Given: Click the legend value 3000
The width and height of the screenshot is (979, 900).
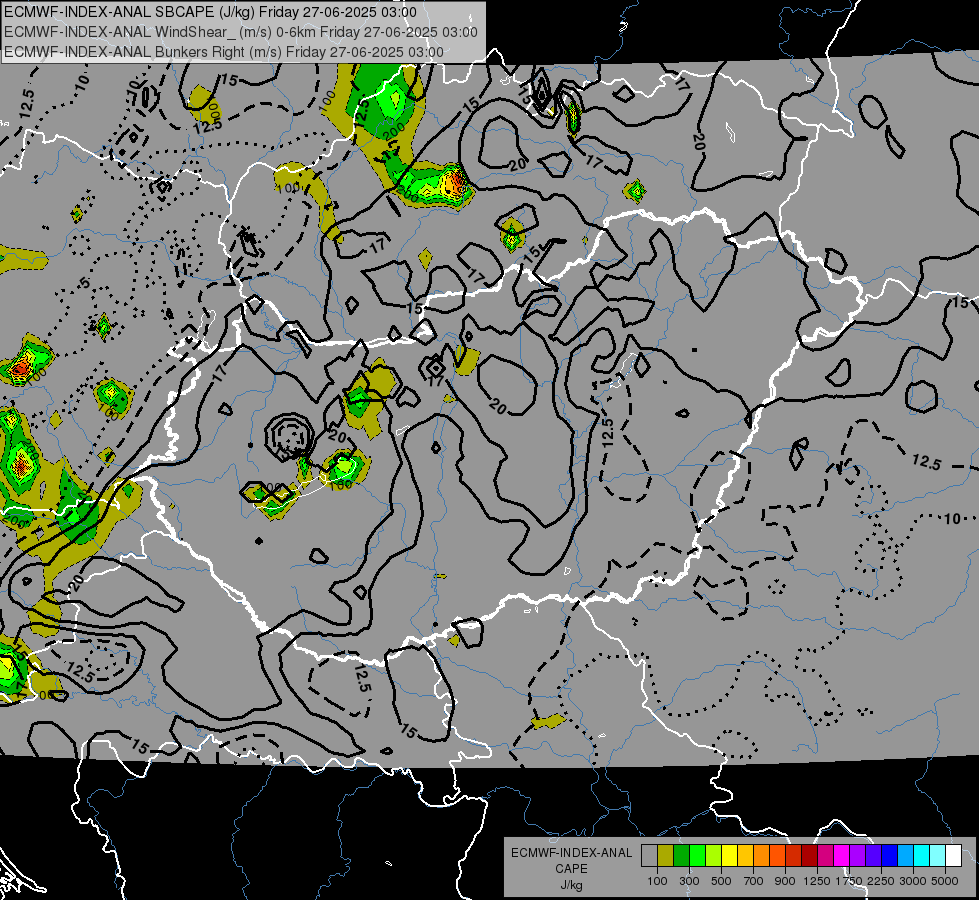Looking at the screenshot, I should pos(913,881).
